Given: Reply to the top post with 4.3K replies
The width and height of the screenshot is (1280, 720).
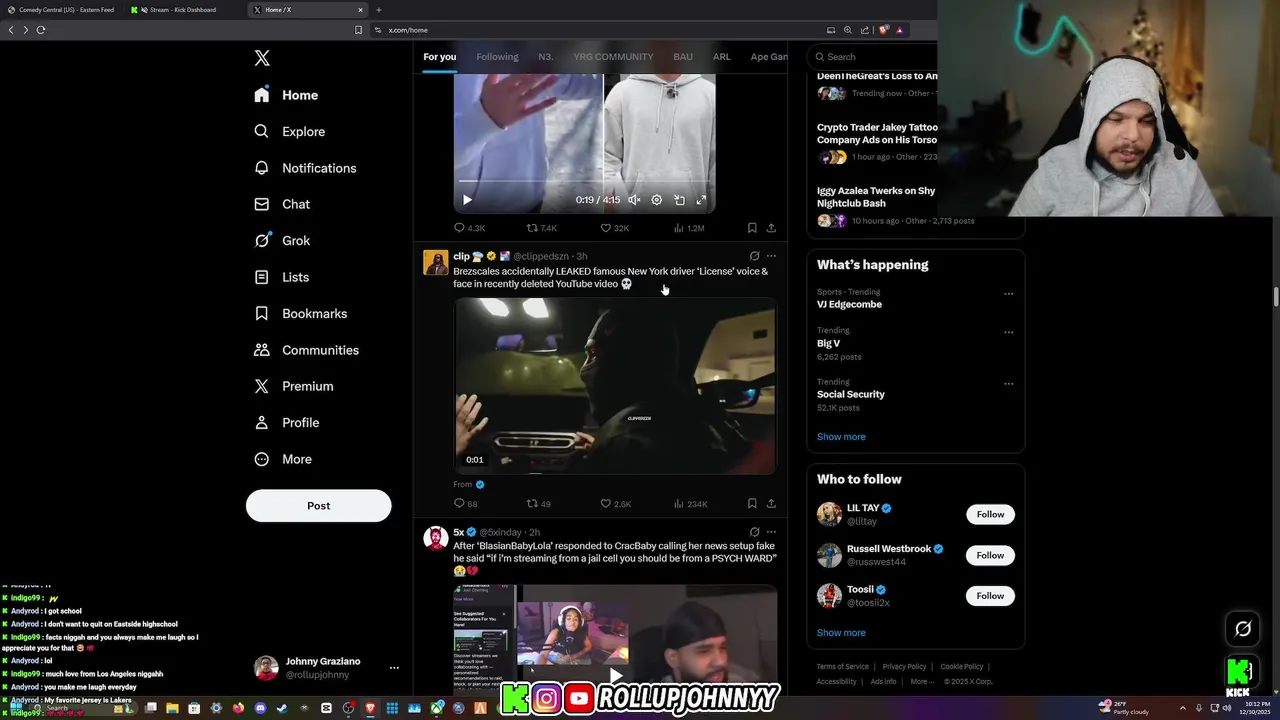Looking at the screenshot, I should [469, 228].
